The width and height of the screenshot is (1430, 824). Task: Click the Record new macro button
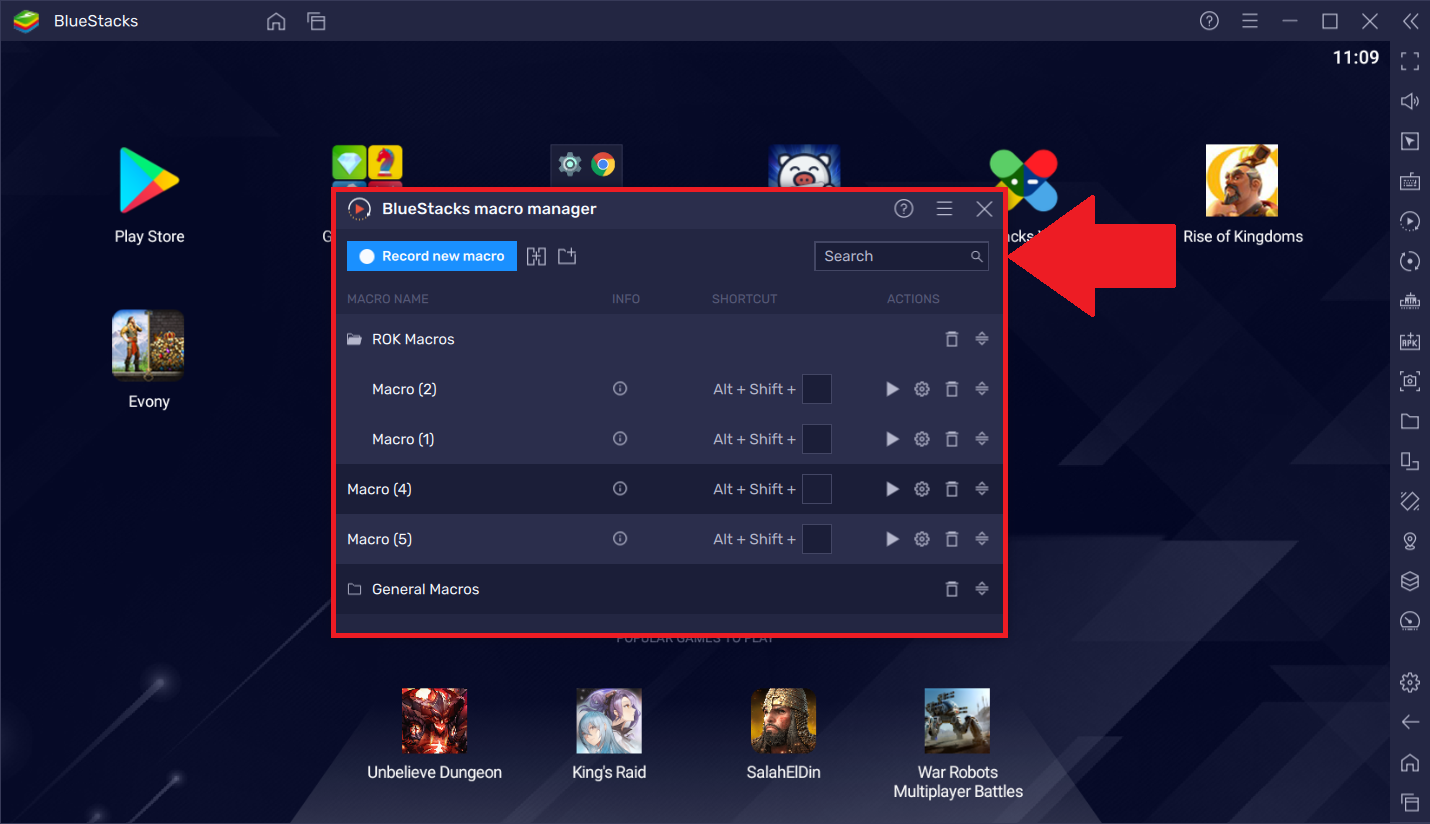(432, 256)
